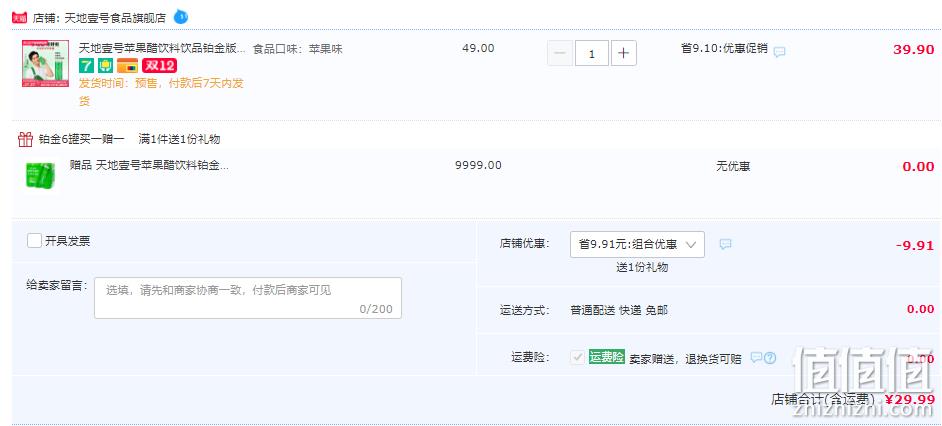Decrease quantity with the minus button
The image size is (942, 426).
point(560,53)
